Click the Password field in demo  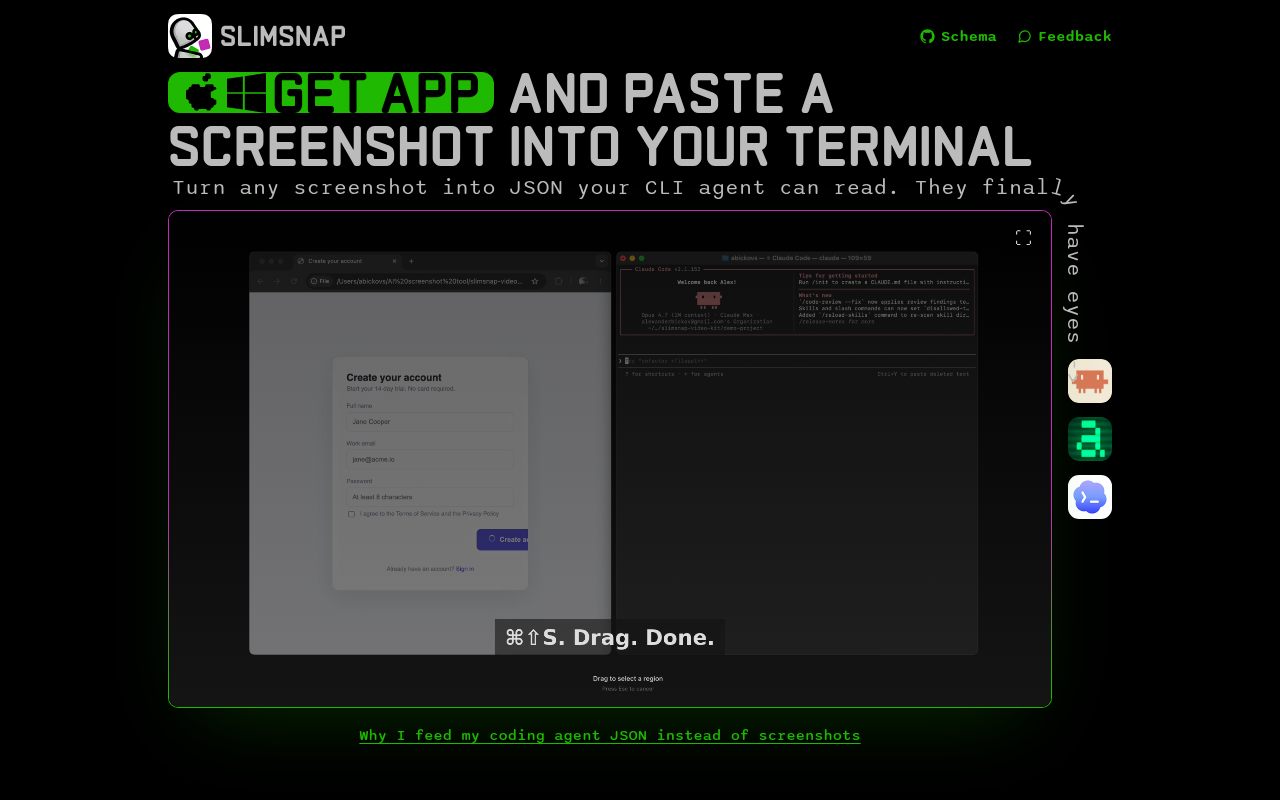click(x=430, y=496)
